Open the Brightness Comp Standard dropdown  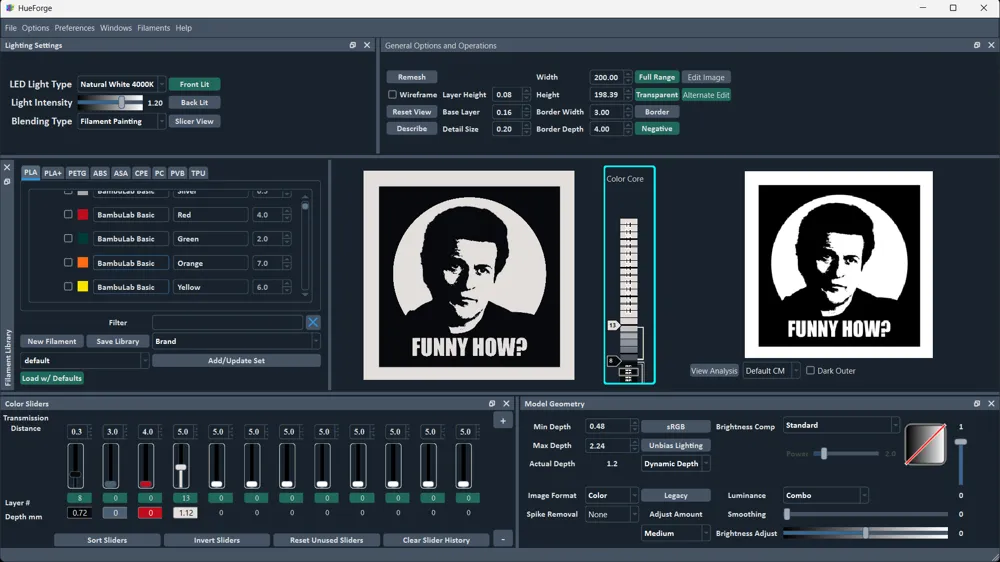841,425
